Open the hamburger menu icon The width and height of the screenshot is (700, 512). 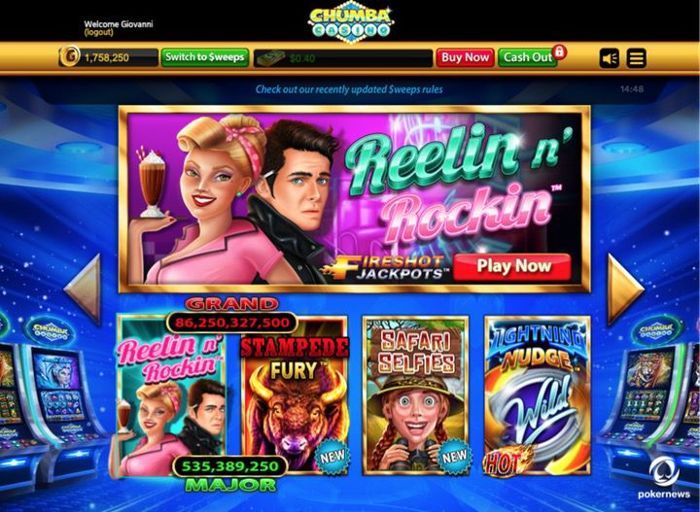[x=636, y=58]
